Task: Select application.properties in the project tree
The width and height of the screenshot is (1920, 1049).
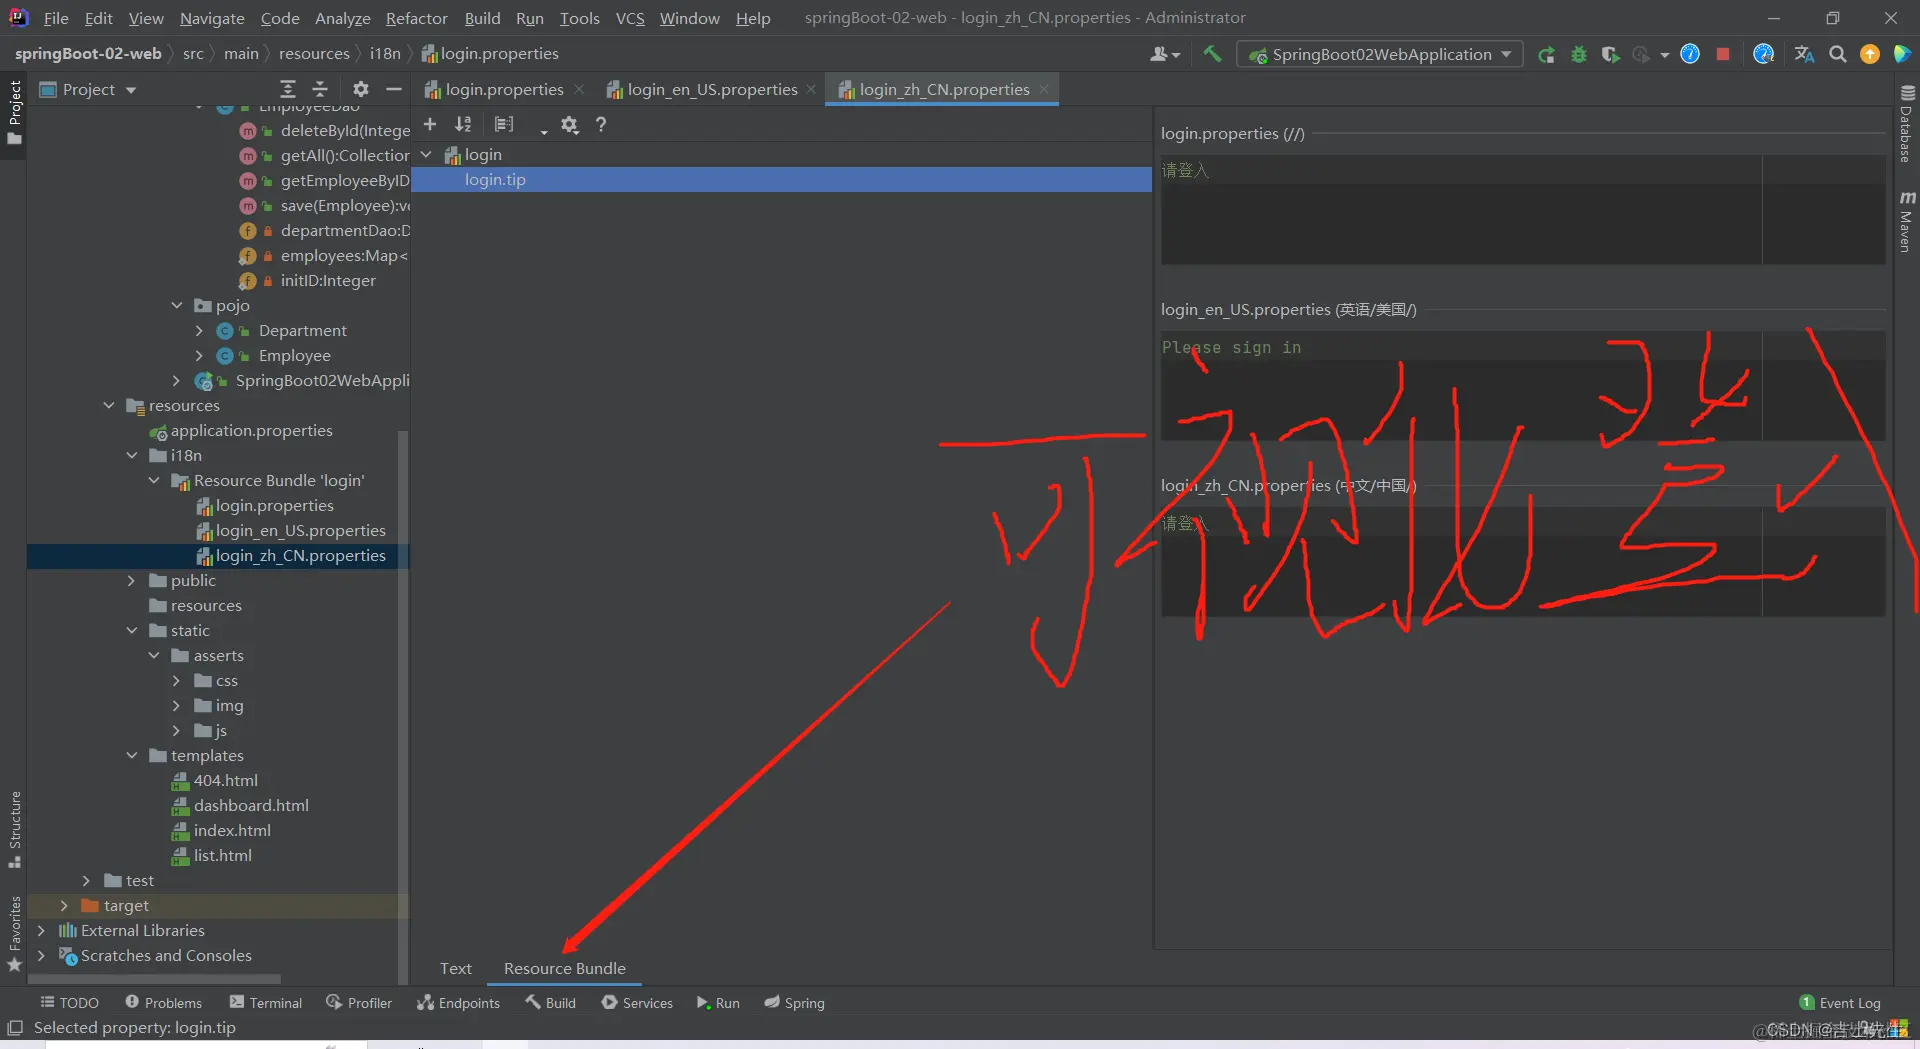Action: (x=251, y=430)
